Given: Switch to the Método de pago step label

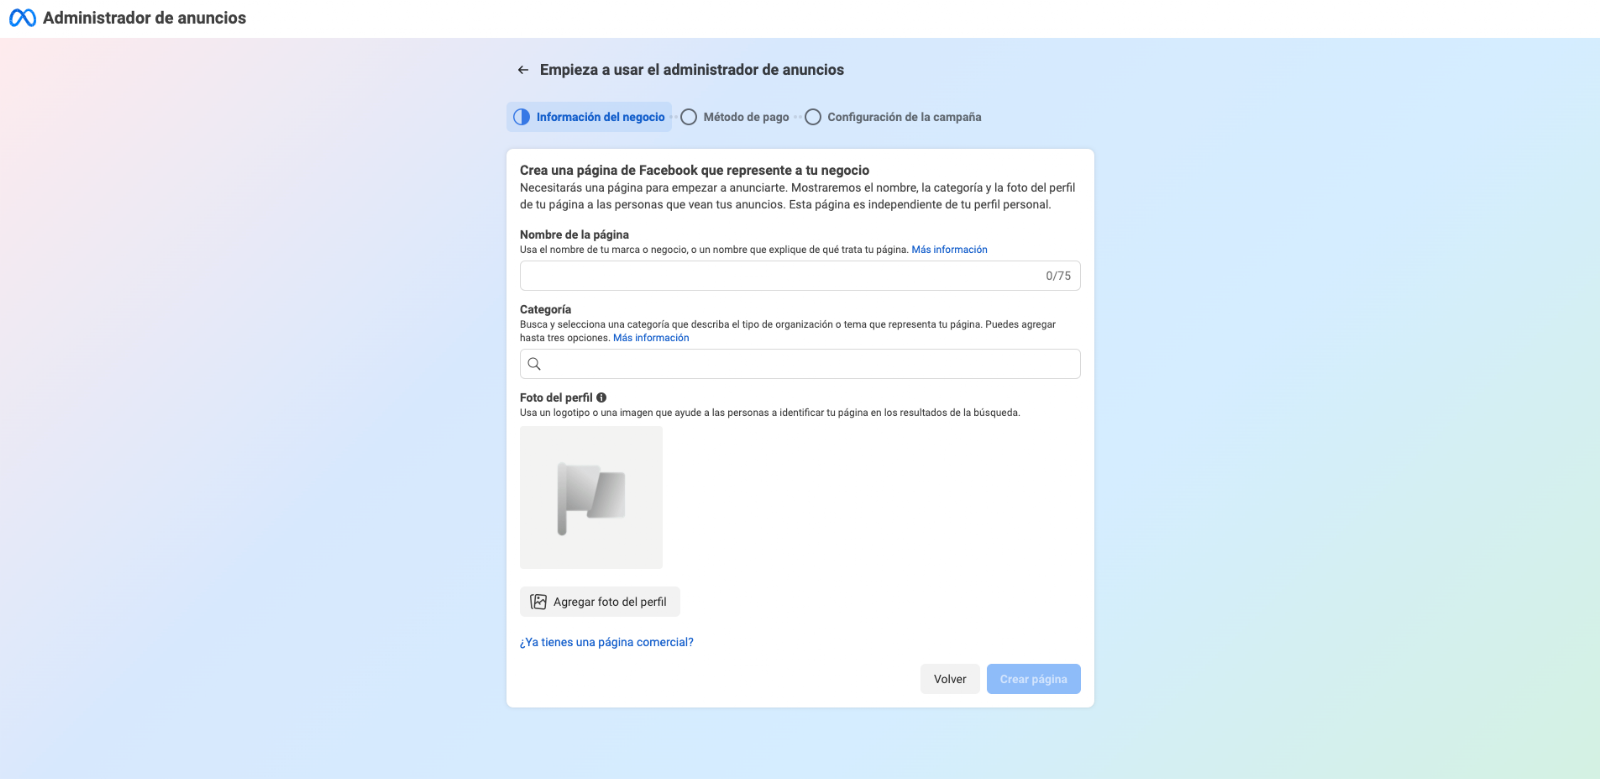Looking at the screenshot, I should pyautogui.click(x=746, y=117).
